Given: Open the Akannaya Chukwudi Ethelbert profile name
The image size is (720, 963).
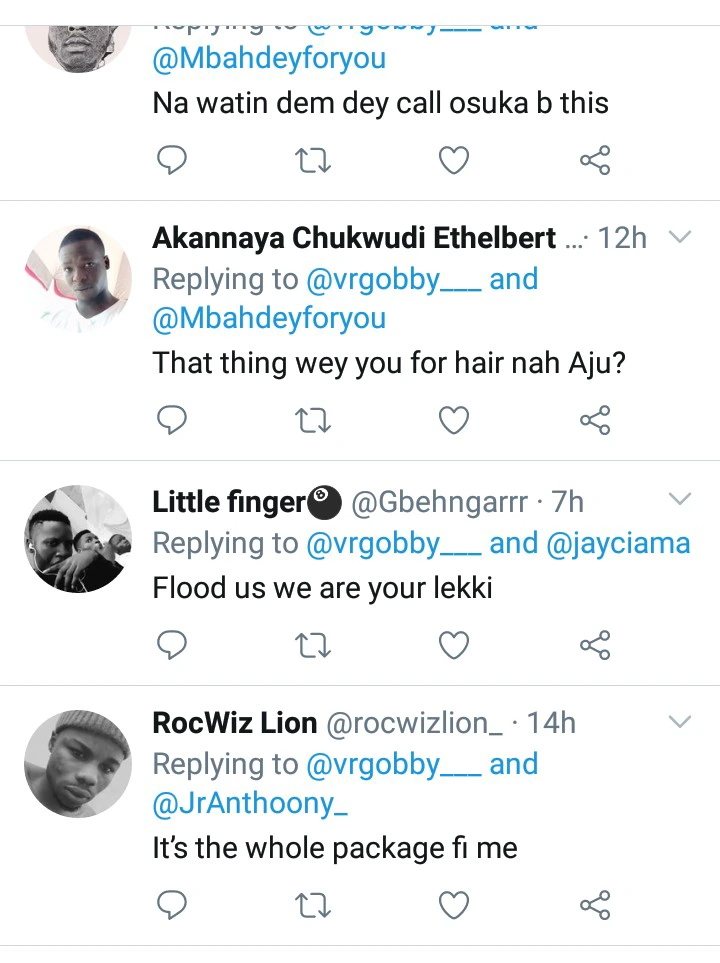Looking at the screenshot, I should coord(354,238).
